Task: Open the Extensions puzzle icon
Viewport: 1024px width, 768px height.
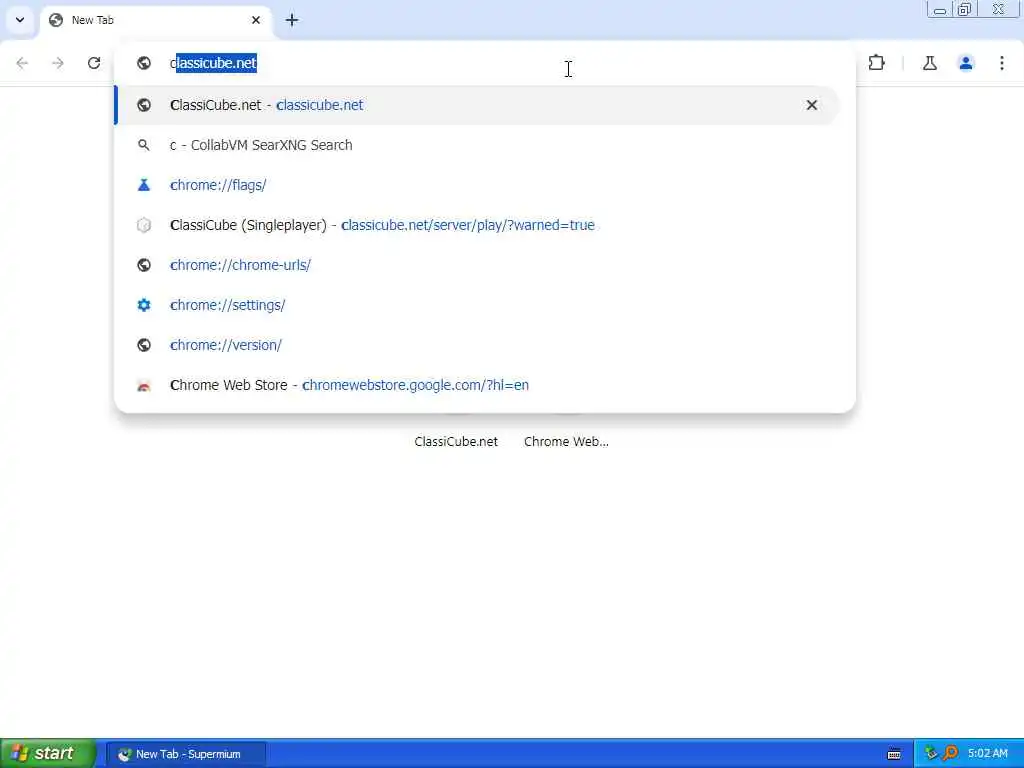Action: pyautogui.click(x=876, y=63)
